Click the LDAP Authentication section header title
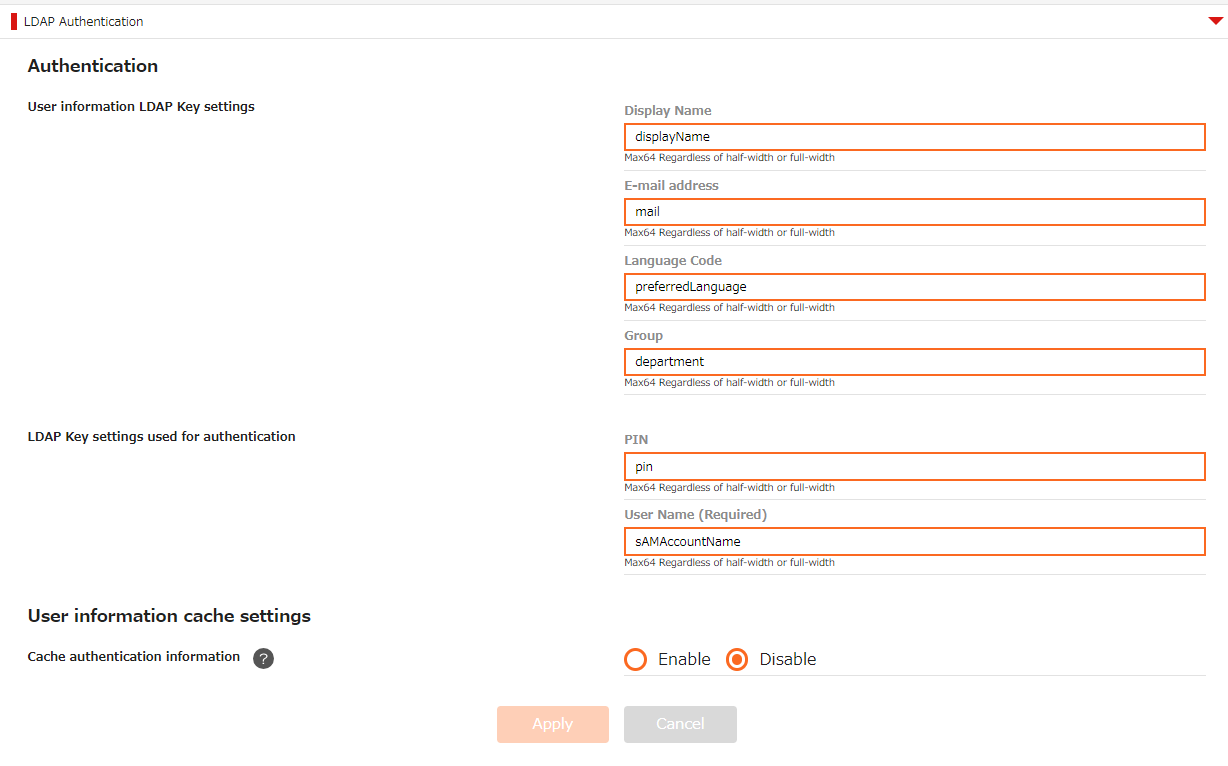1228x766 pixels. [x=83, y=21]
